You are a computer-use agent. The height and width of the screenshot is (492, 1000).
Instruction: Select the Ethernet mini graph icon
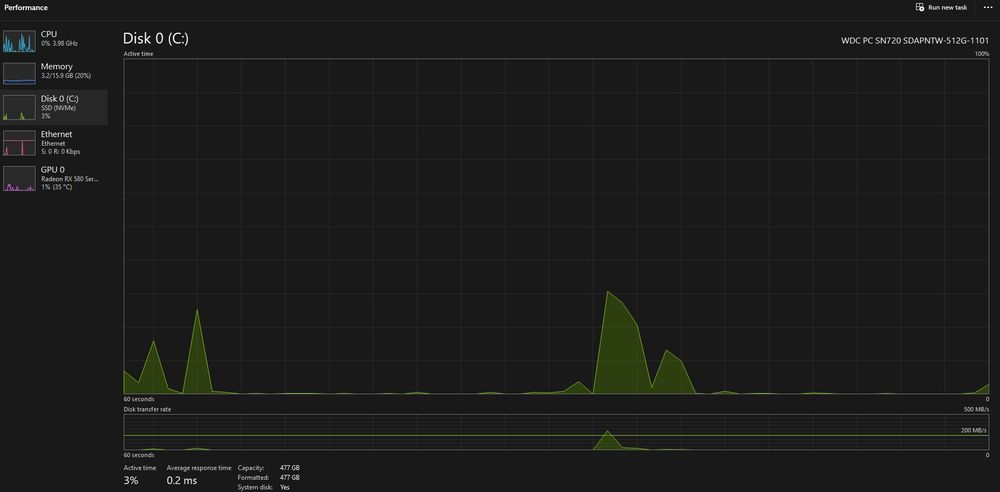coord(19,143)
